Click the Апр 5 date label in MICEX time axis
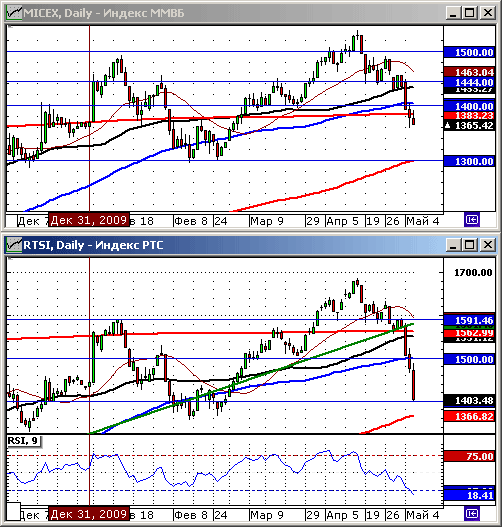The width and height of the screenshot is (502, 527). (x=342, y=221)
